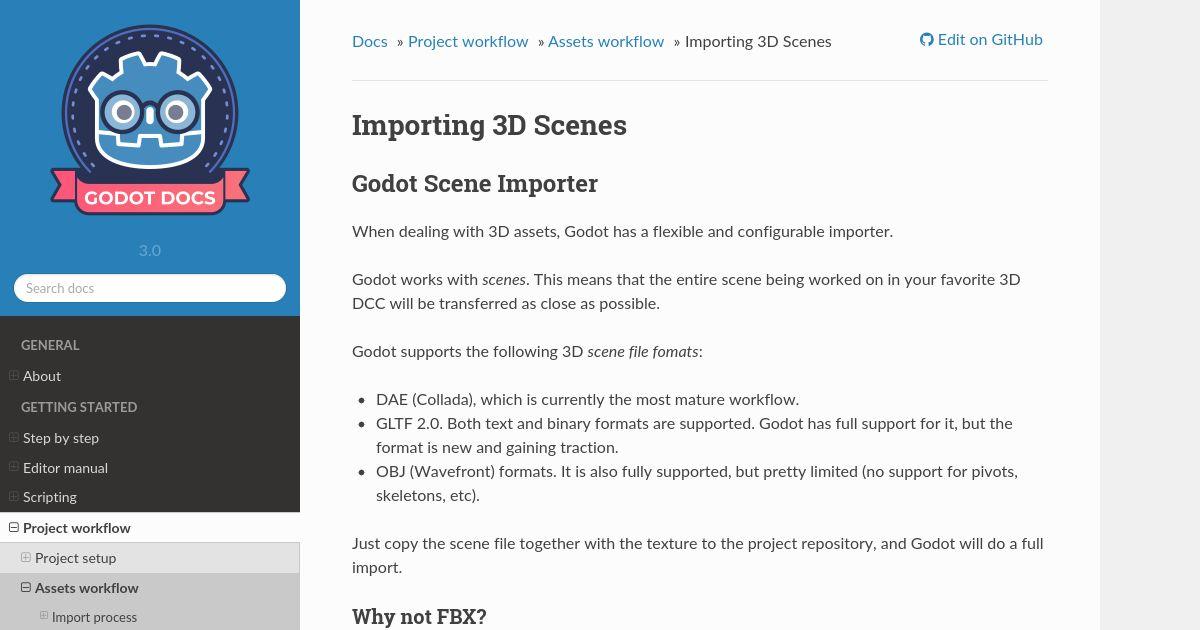Open the Assets workflow breadcrumb link
The height and width of the screenshot is (630, 1200).
(606, 41)
